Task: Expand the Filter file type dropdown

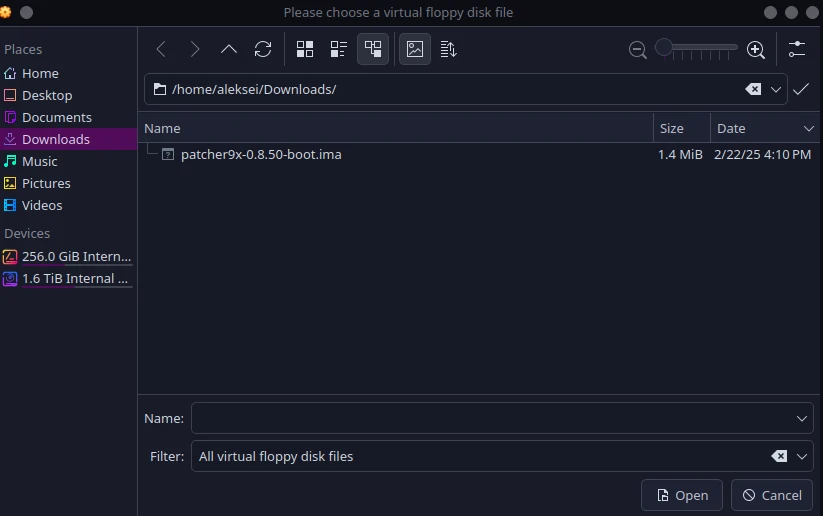Action: click(x=801, y=456)
